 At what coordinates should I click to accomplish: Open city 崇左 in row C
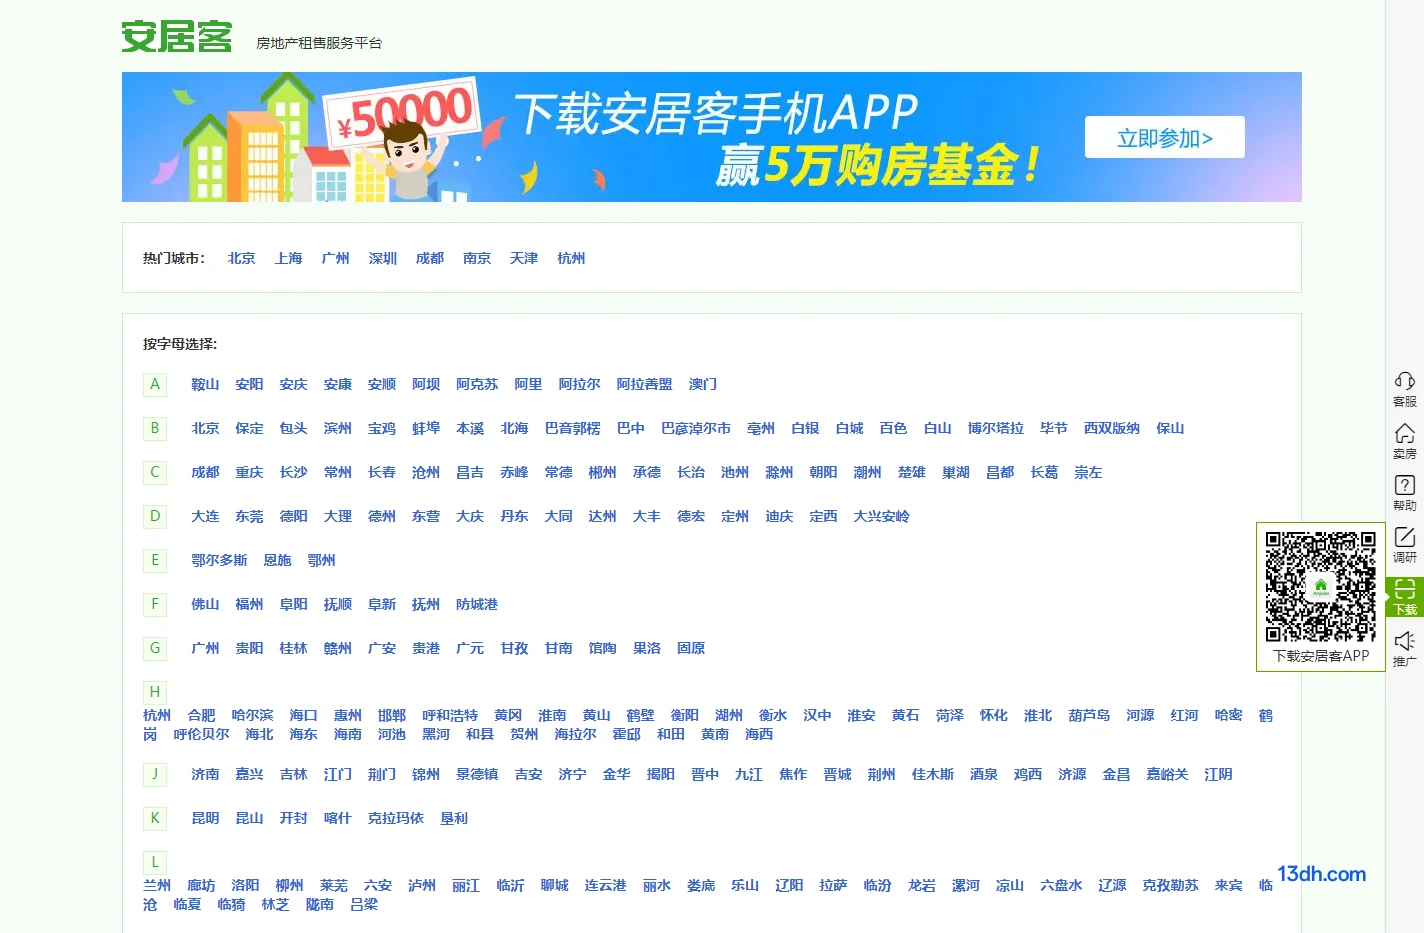(1088, 472)
